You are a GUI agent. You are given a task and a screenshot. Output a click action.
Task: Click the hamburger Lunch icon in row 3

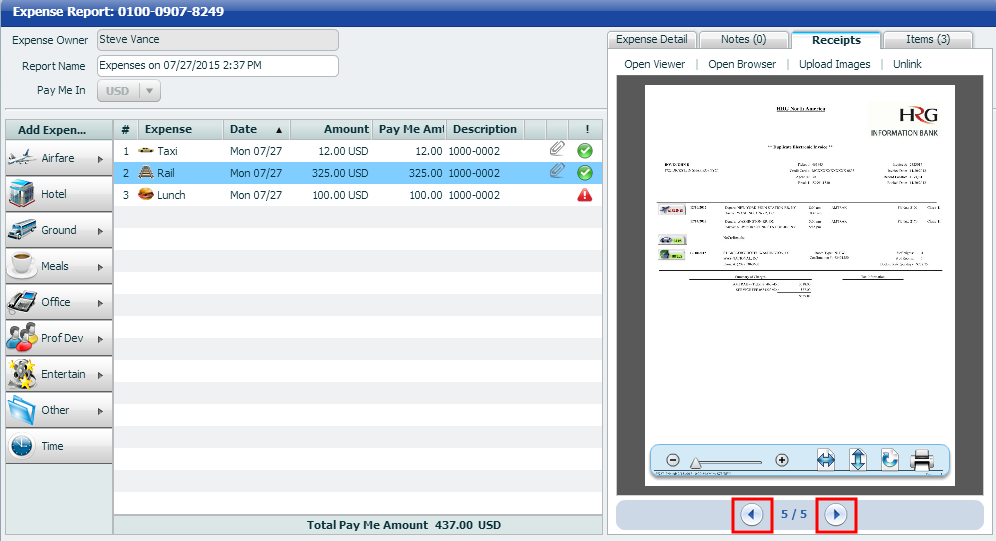(146, 194)
